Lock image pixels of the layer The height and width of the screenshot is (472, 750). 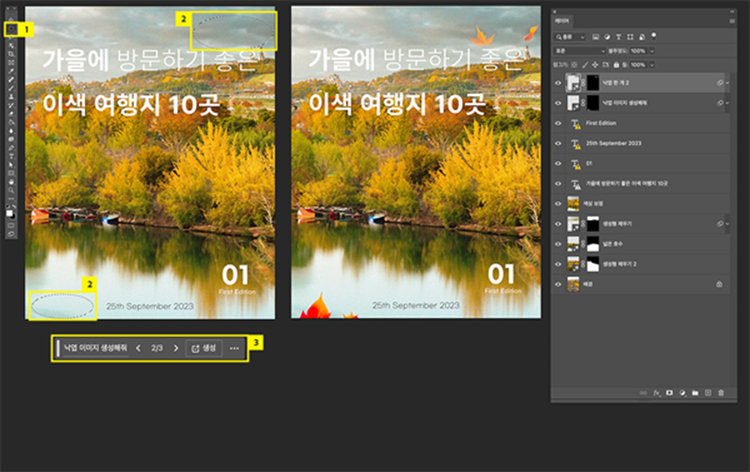click(585, 65)
